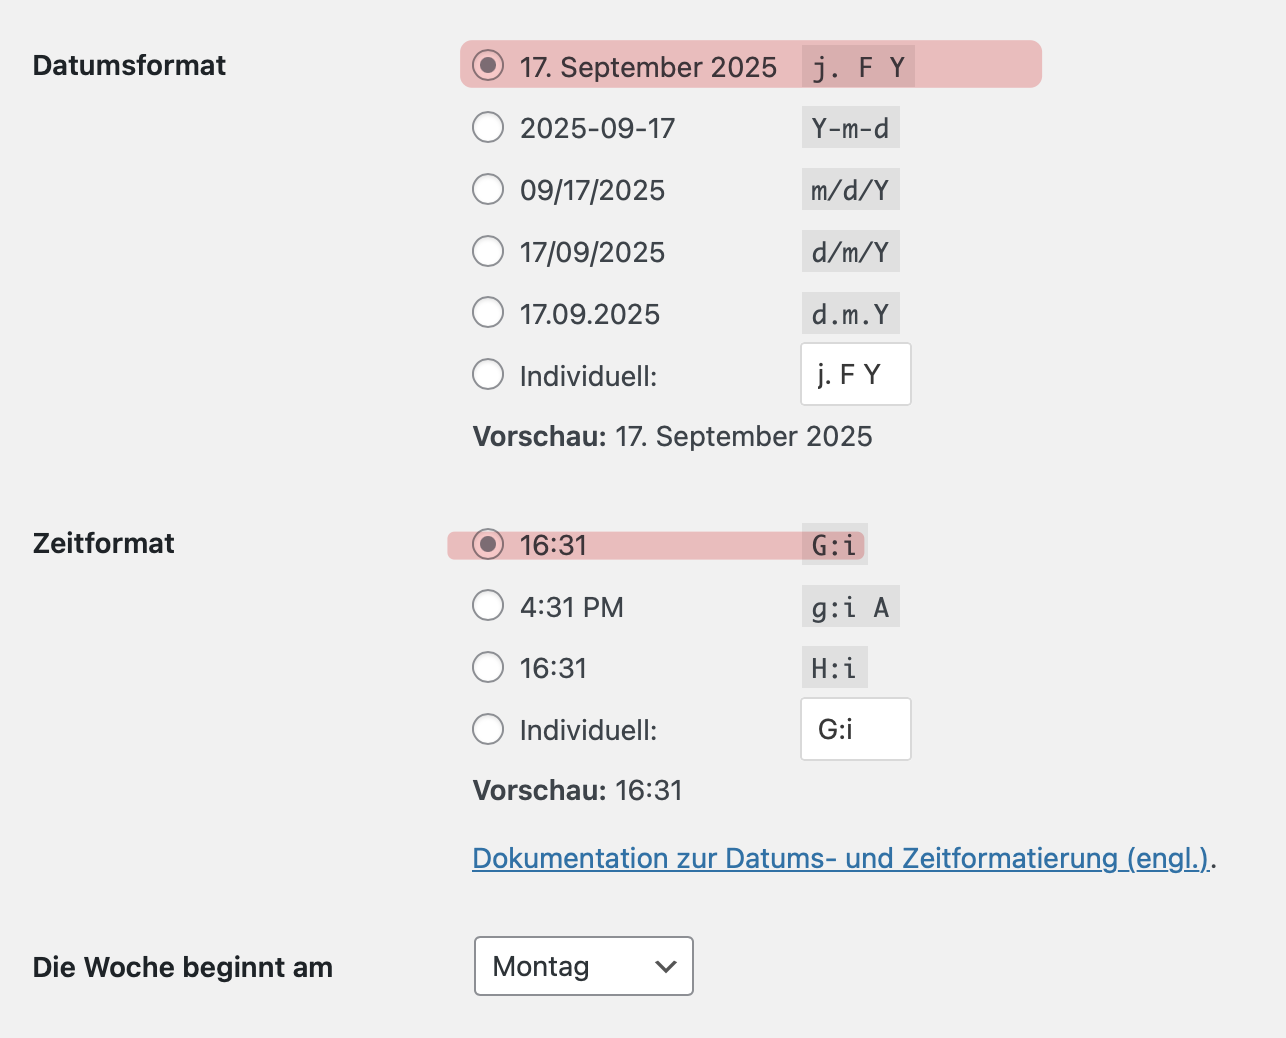Select the 2025-09-17 date format radio

488,128
